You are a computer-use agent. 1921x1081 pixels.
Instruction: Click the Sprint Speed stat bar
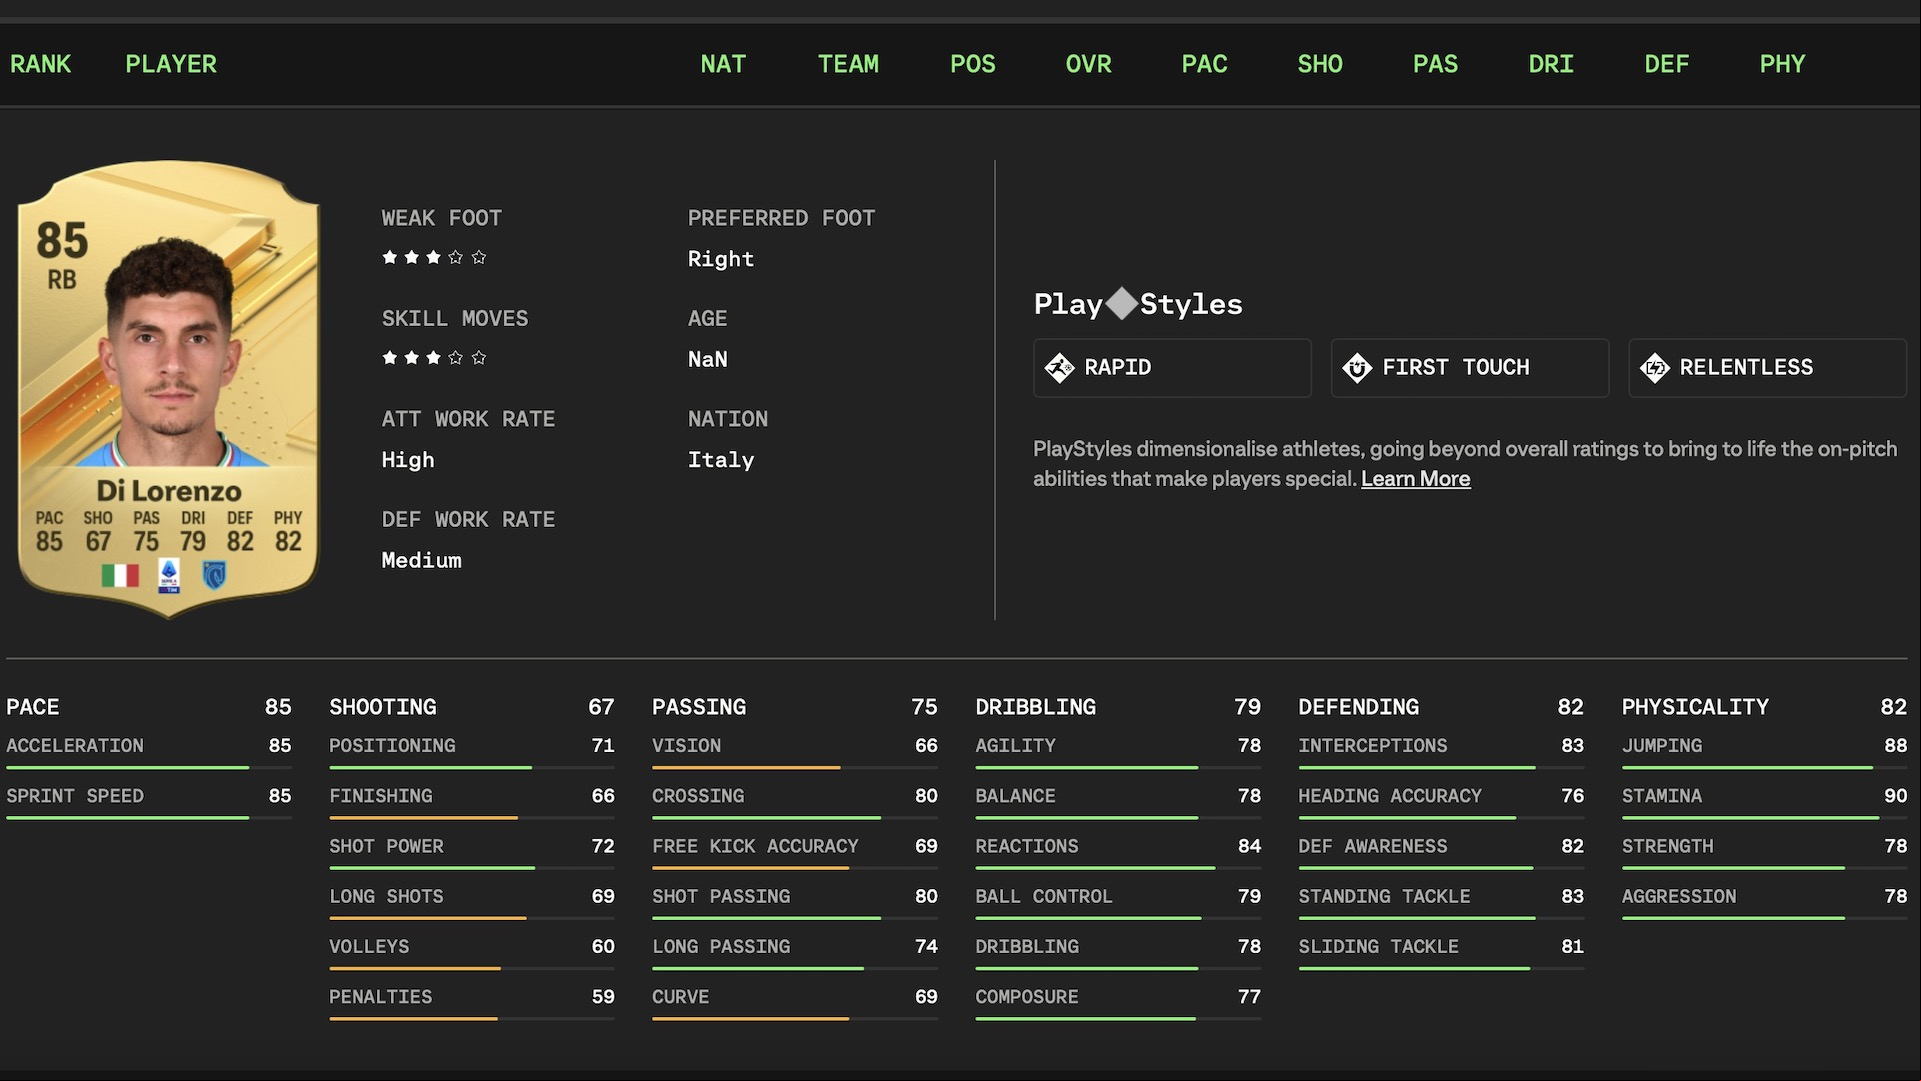(x=149, y=818)
